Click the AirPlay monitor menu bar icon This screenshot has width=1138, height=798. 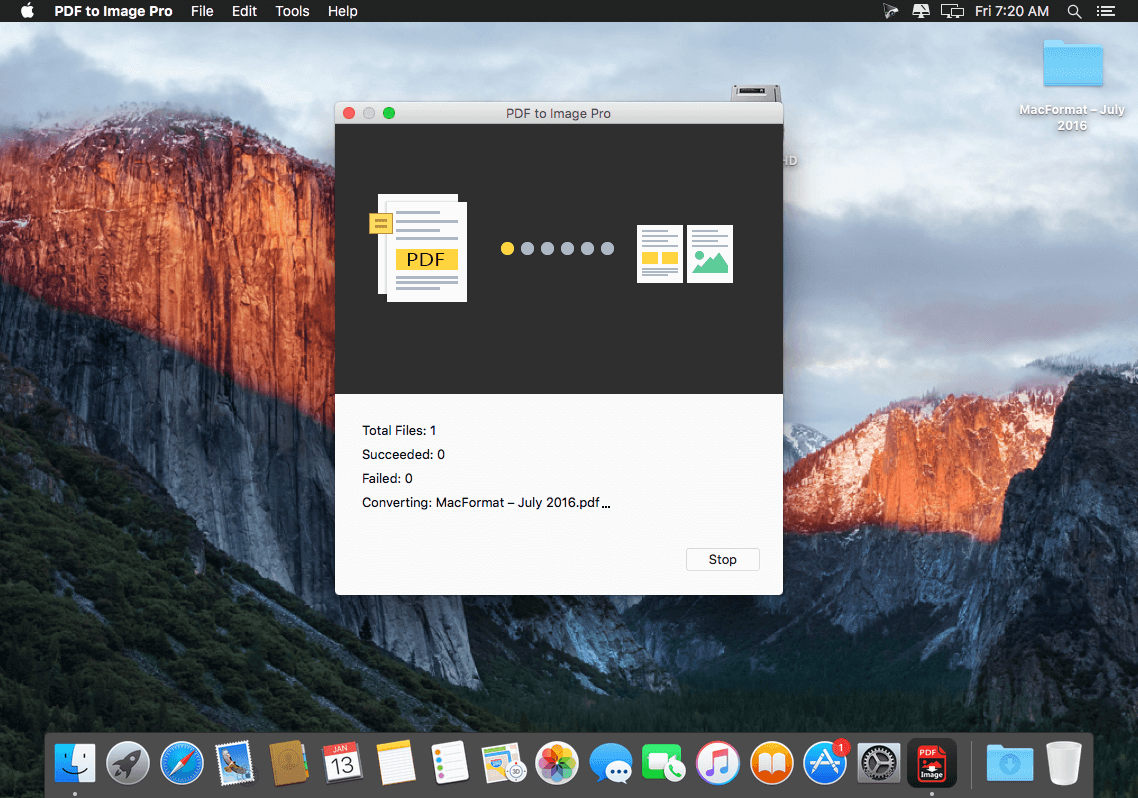tap(920, 11)
